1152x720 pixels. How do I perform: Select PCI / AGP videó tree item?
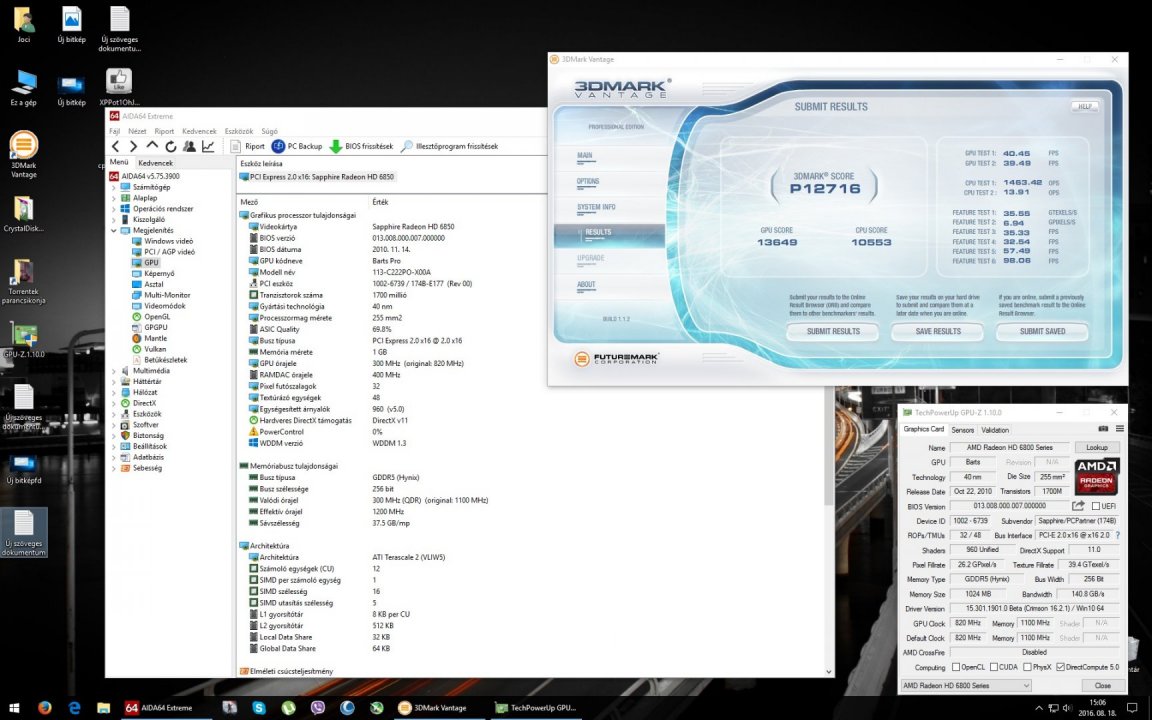[x=169, y=252]
